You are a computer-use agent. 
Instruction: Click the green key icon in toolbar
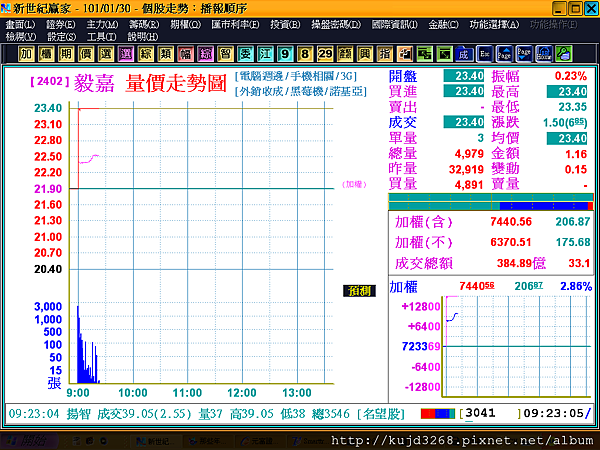[x=564, y=54]
